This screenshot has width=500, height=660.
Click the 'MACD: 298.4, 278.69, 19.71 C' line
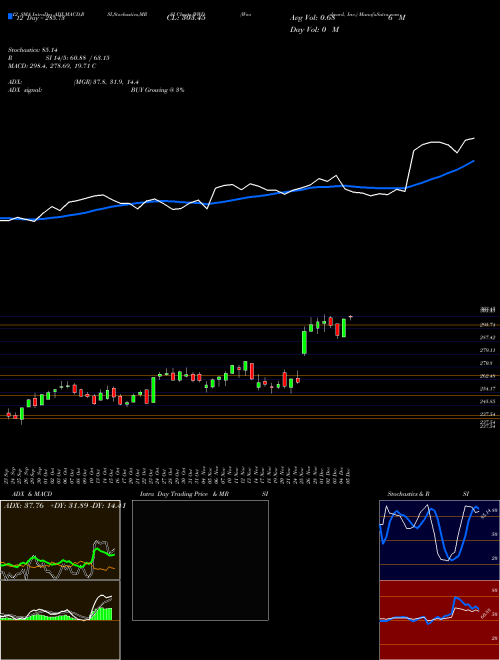(x=52, y=66)
